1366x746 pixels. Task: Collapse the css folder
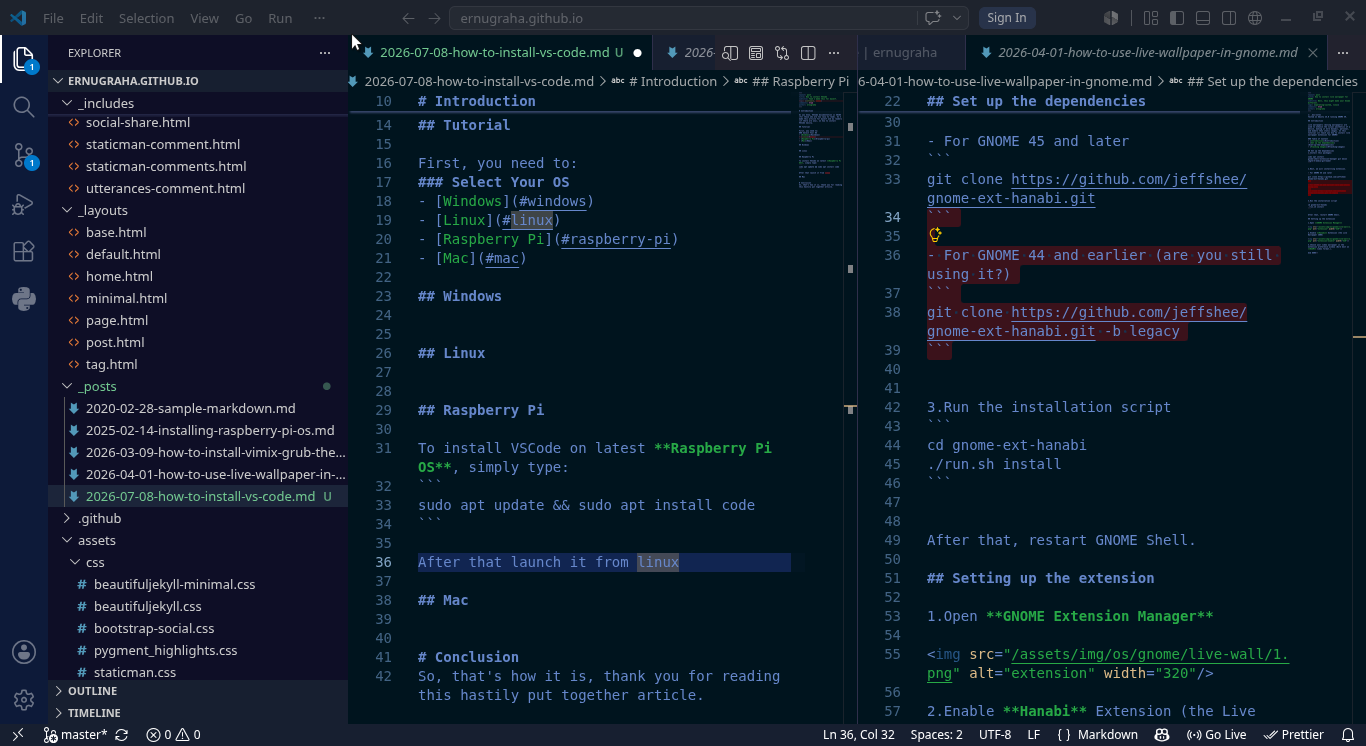click(198, 562)
